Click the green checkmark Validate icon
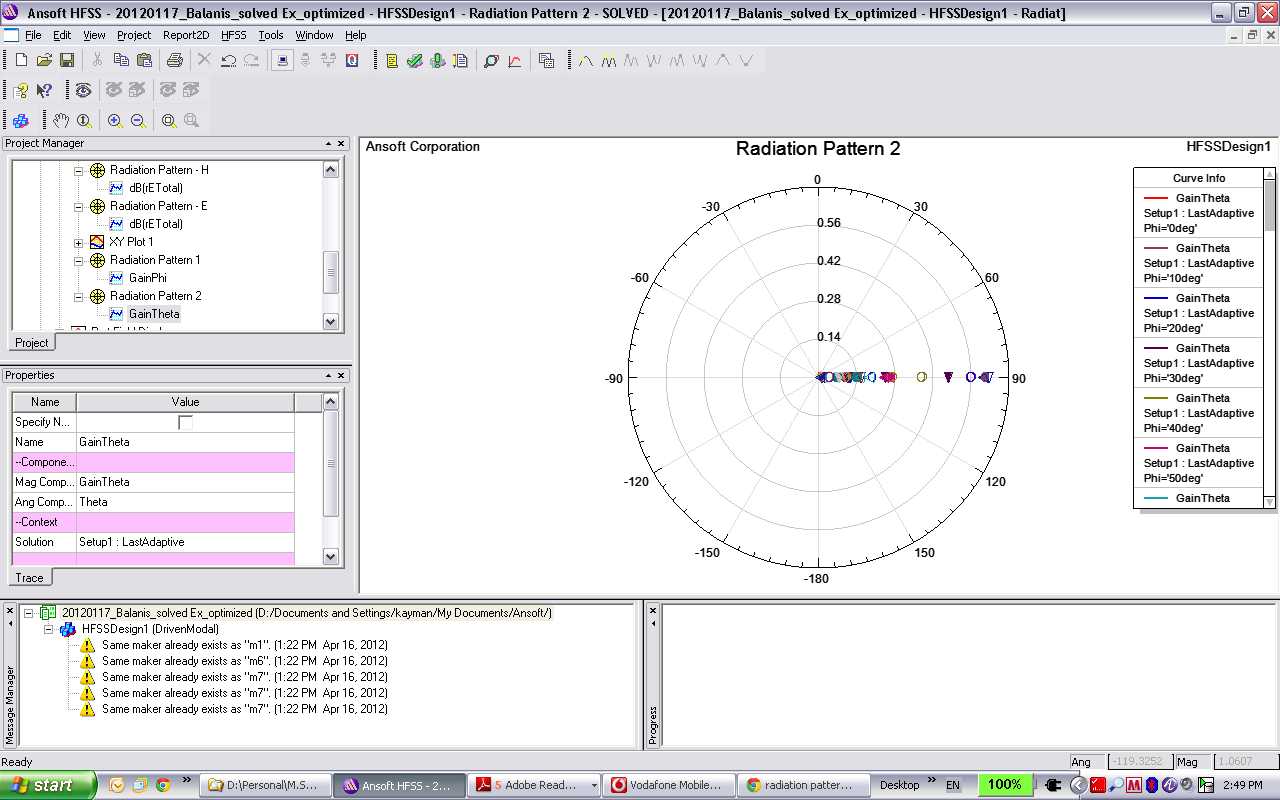 [x=414, y=61]
